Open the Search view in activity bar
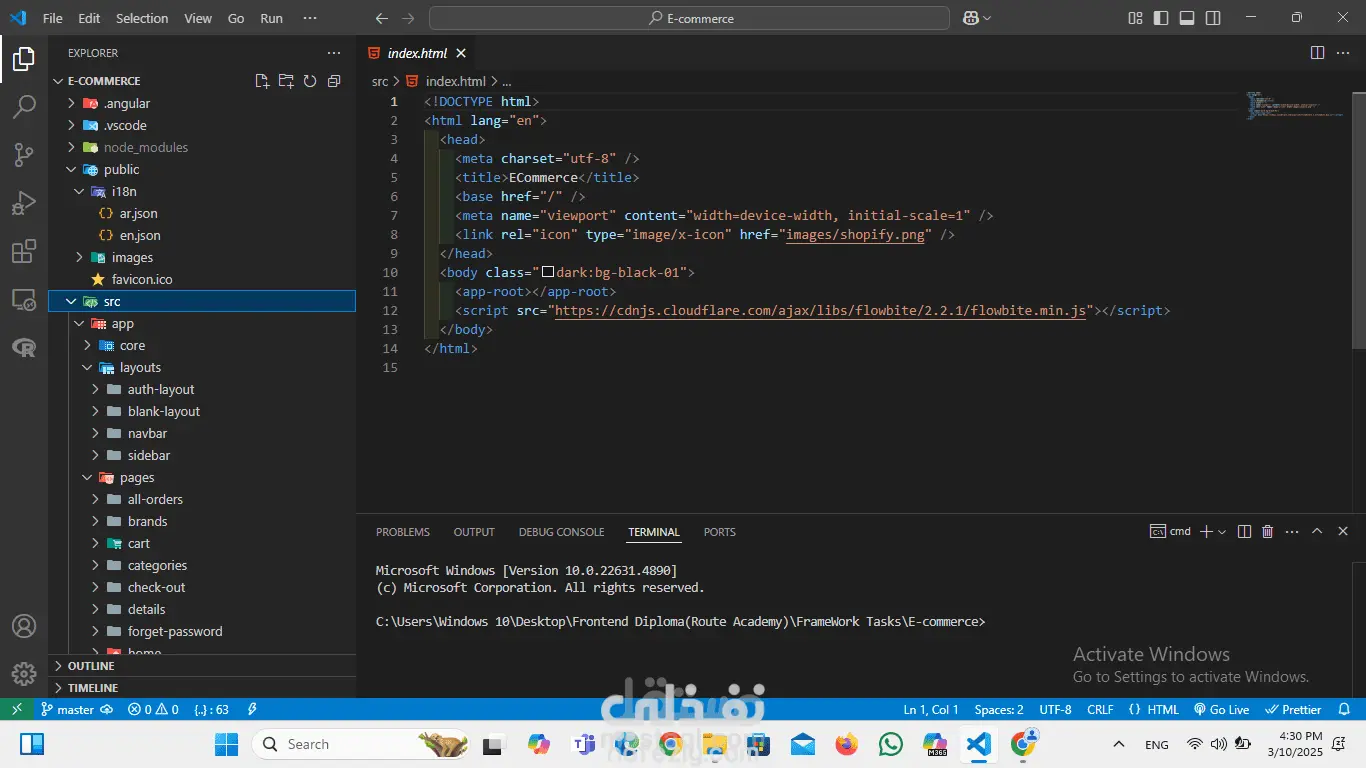 24,107
